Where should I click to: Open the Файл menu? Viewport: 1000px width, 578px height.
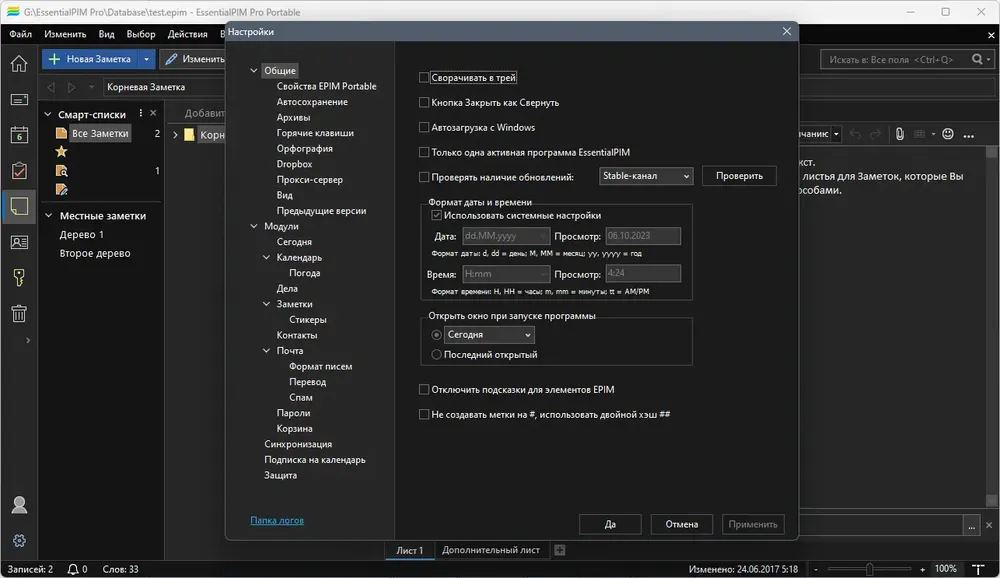[20, 34]
